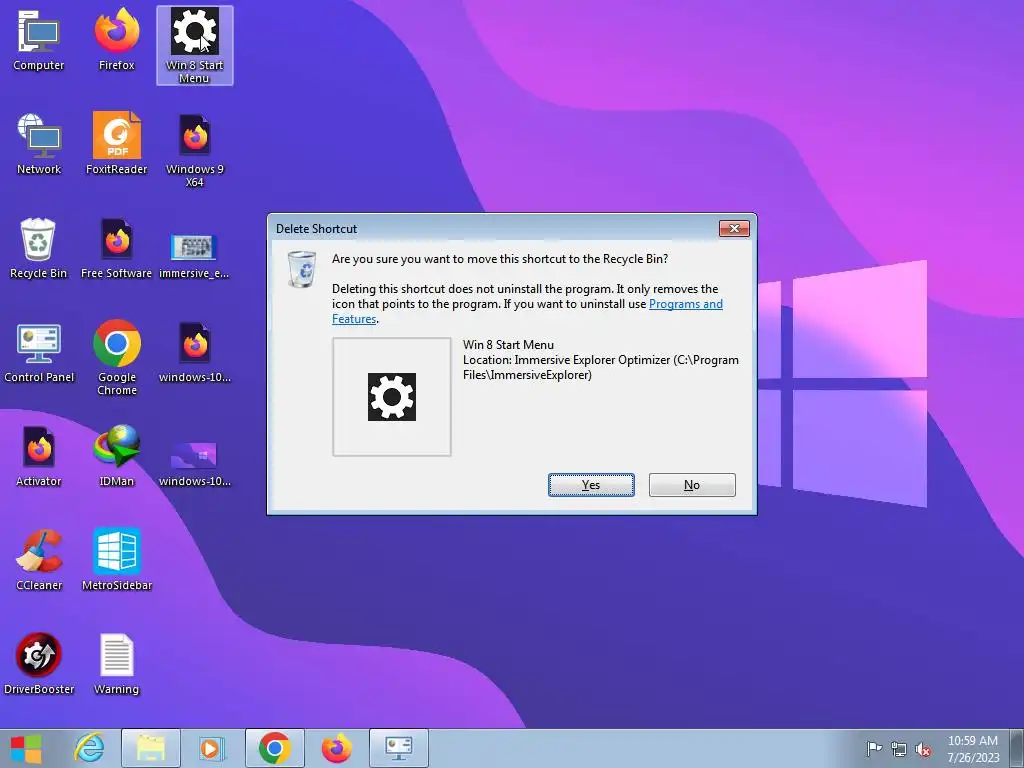The image size is (1024, 768).
Task: Select the Windows 9 X64 desktop file
Action: click(x=195, y=151)
